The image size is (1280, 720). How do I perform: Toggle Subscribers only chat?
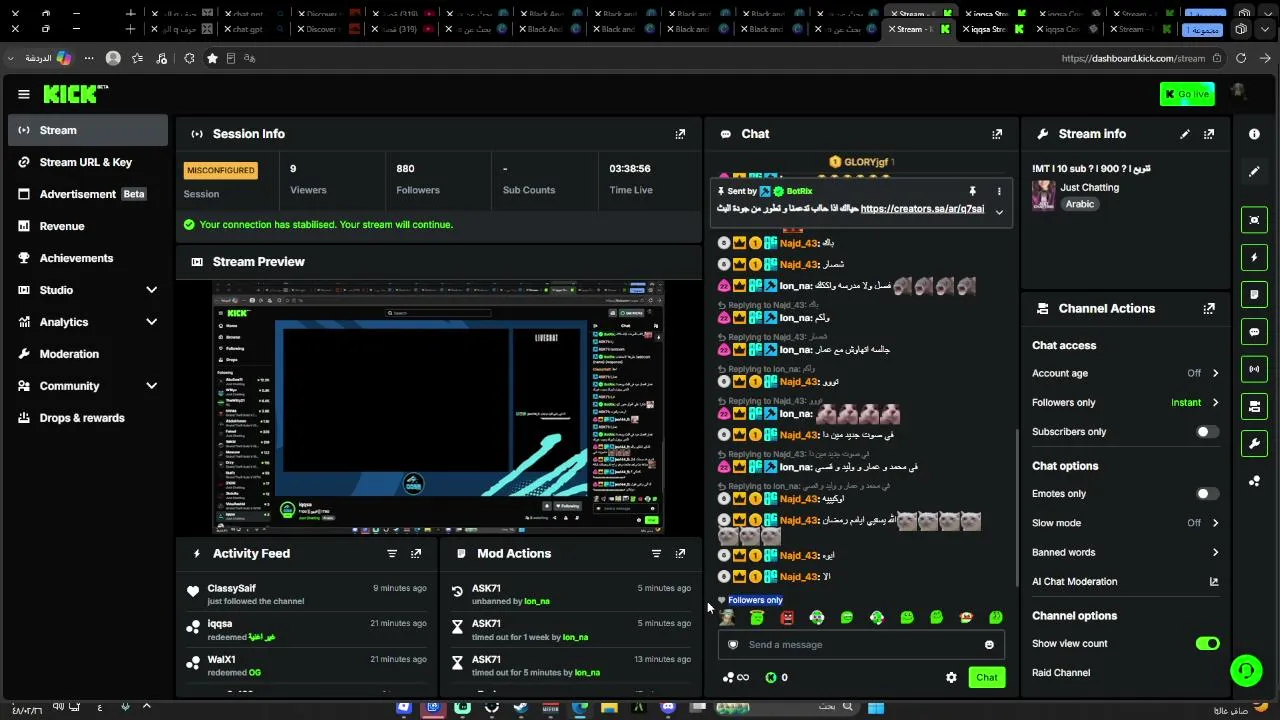pyautogui.click(x=1207, y=432)
